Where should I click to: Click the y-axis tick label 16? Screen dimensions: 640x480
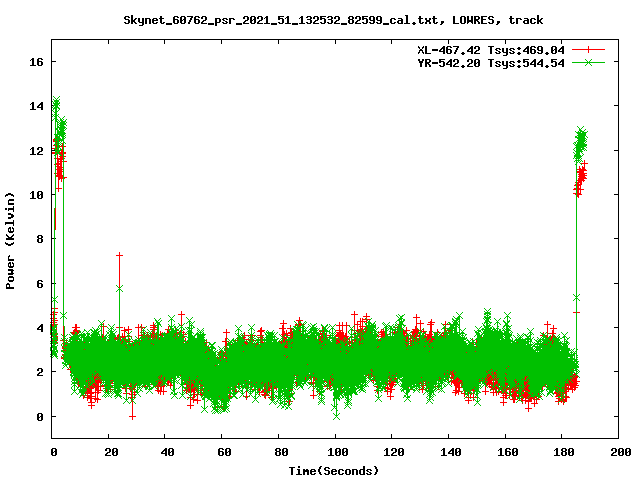[36, 62]
